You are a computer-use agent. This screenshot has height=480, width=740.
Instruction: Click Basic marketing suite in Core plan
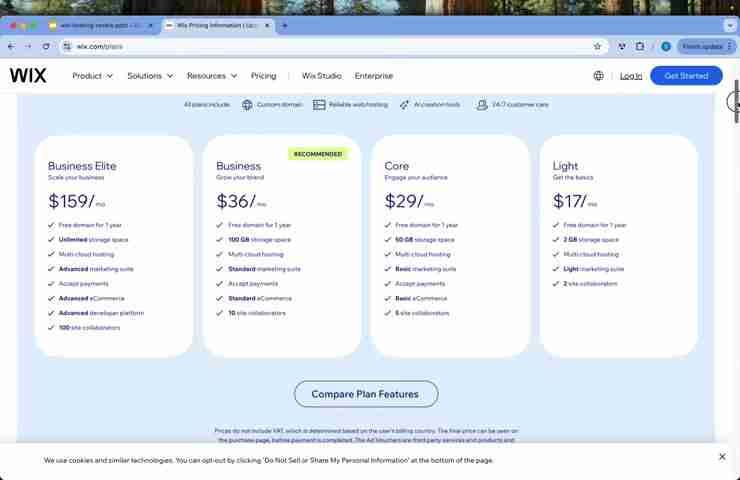click(426, 269)
